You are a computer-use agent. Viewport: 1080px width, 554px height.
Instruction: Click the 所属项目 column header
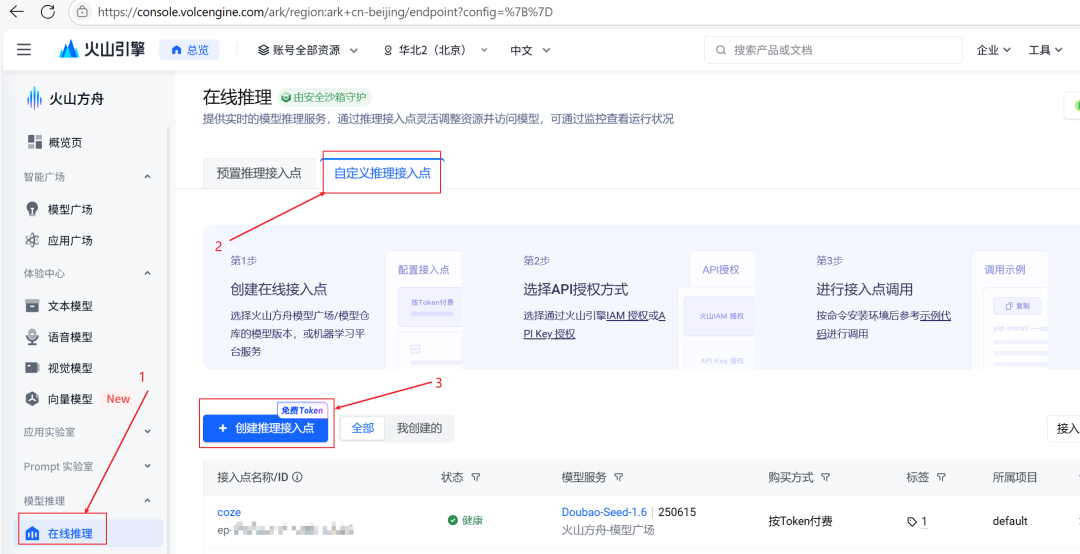1015,478
